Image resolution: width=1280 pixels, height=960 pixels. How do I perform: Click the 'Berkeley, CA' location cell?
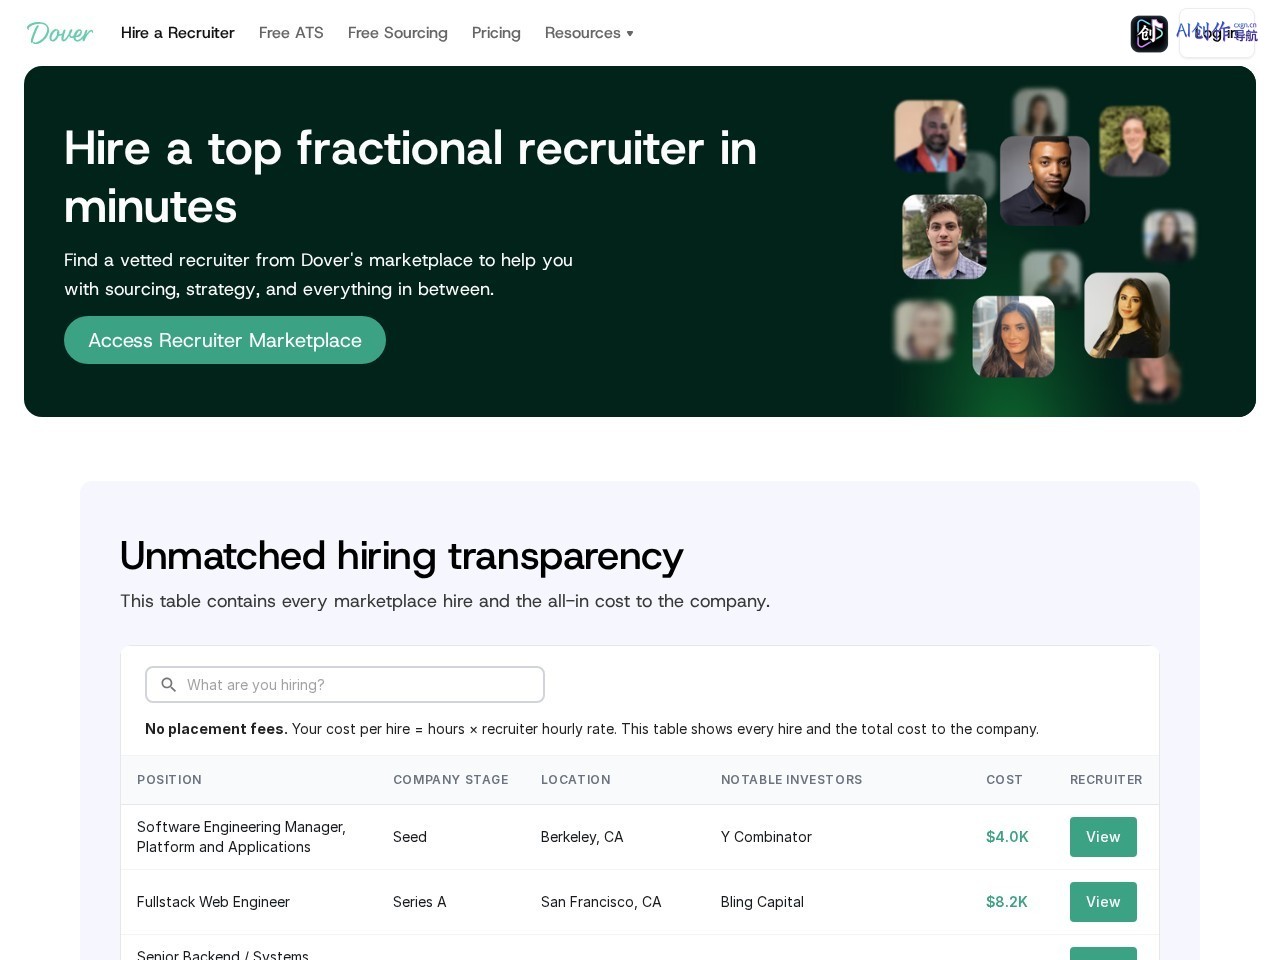582,837
